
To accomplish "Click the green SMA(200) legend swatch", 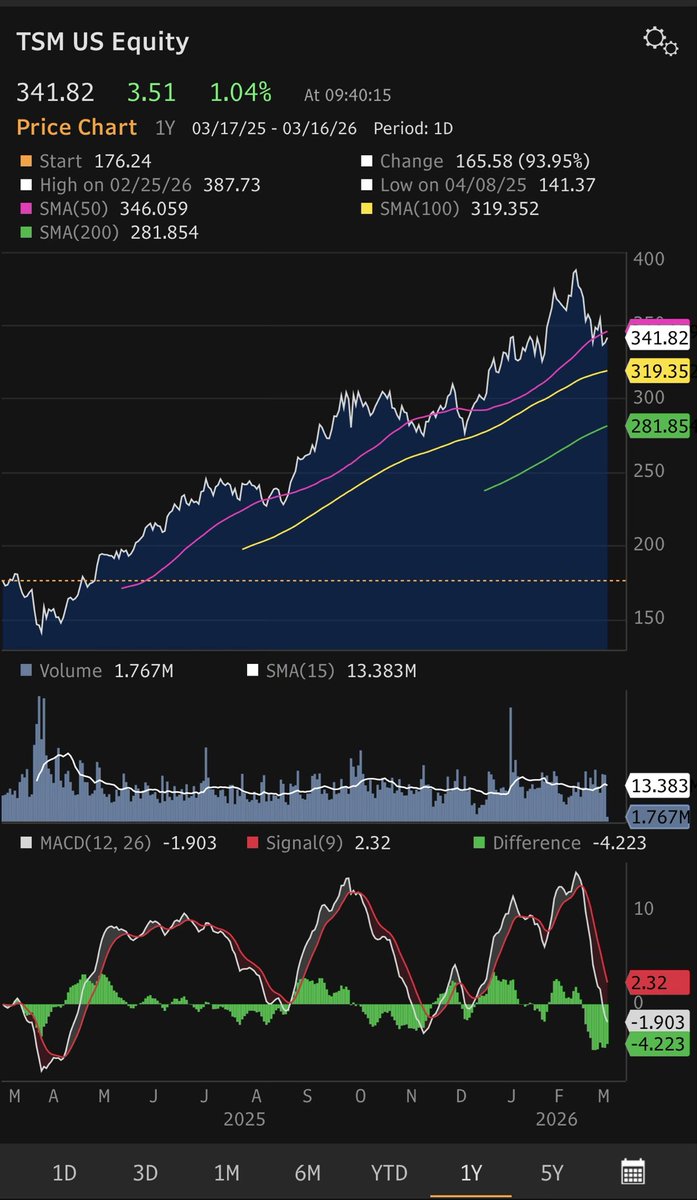I will (24, 233).
